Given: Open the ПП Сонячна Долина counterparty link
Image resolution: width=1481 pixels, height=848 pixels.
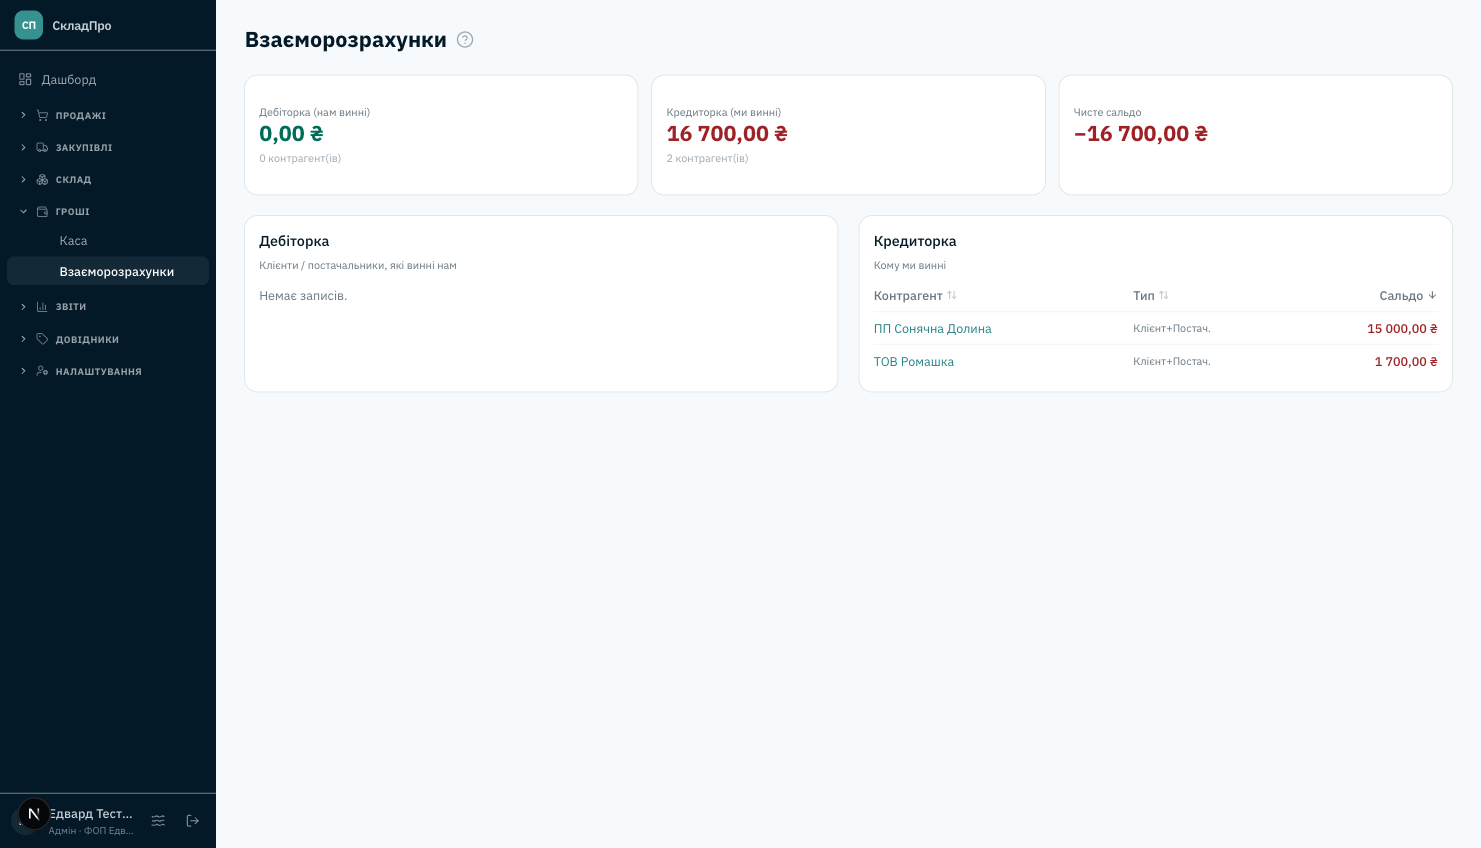Looking at the screenshot, I should coord(932,329).
